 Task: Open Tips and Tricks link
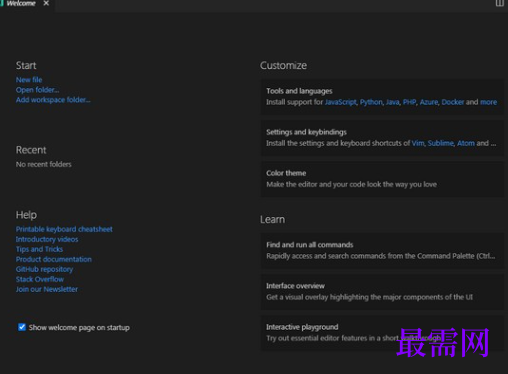click(39, 249)
